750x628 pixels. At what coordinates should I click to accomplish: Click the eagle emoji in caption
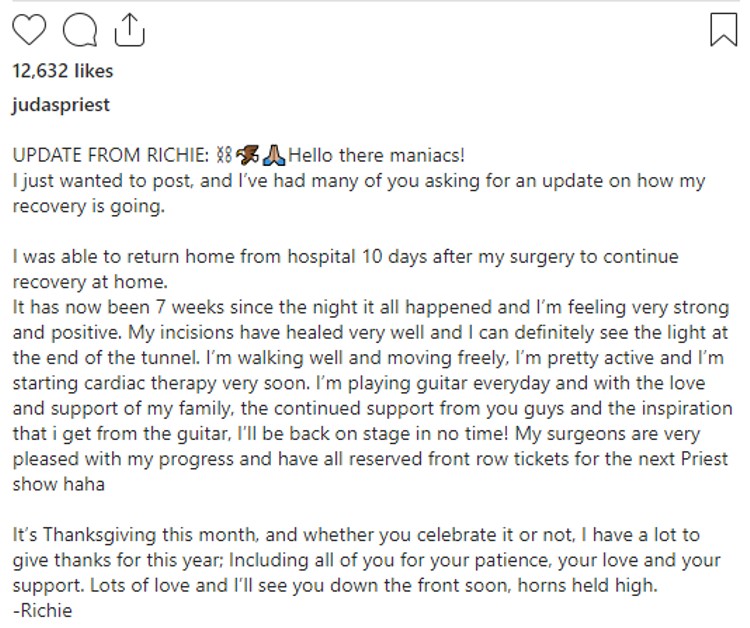click(x=247, y=155)
